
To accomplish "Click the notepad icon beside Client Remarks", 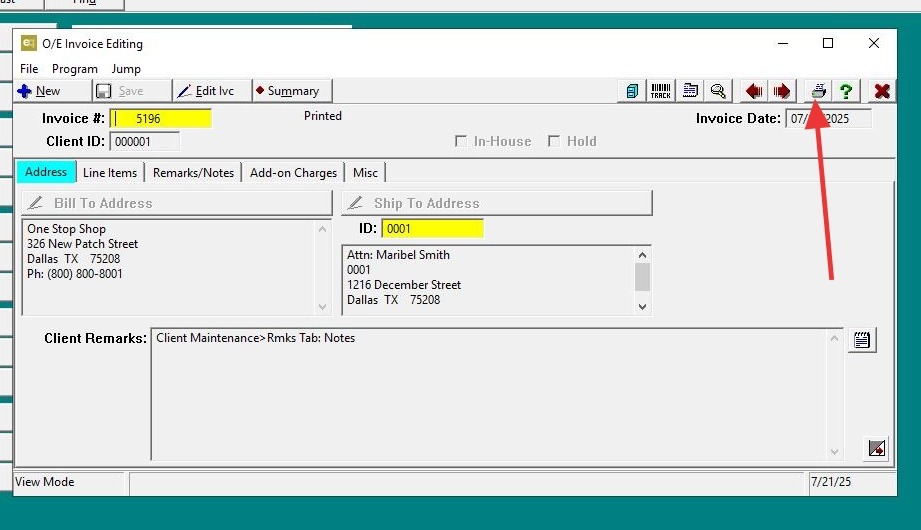I will [x=862, y=340].
